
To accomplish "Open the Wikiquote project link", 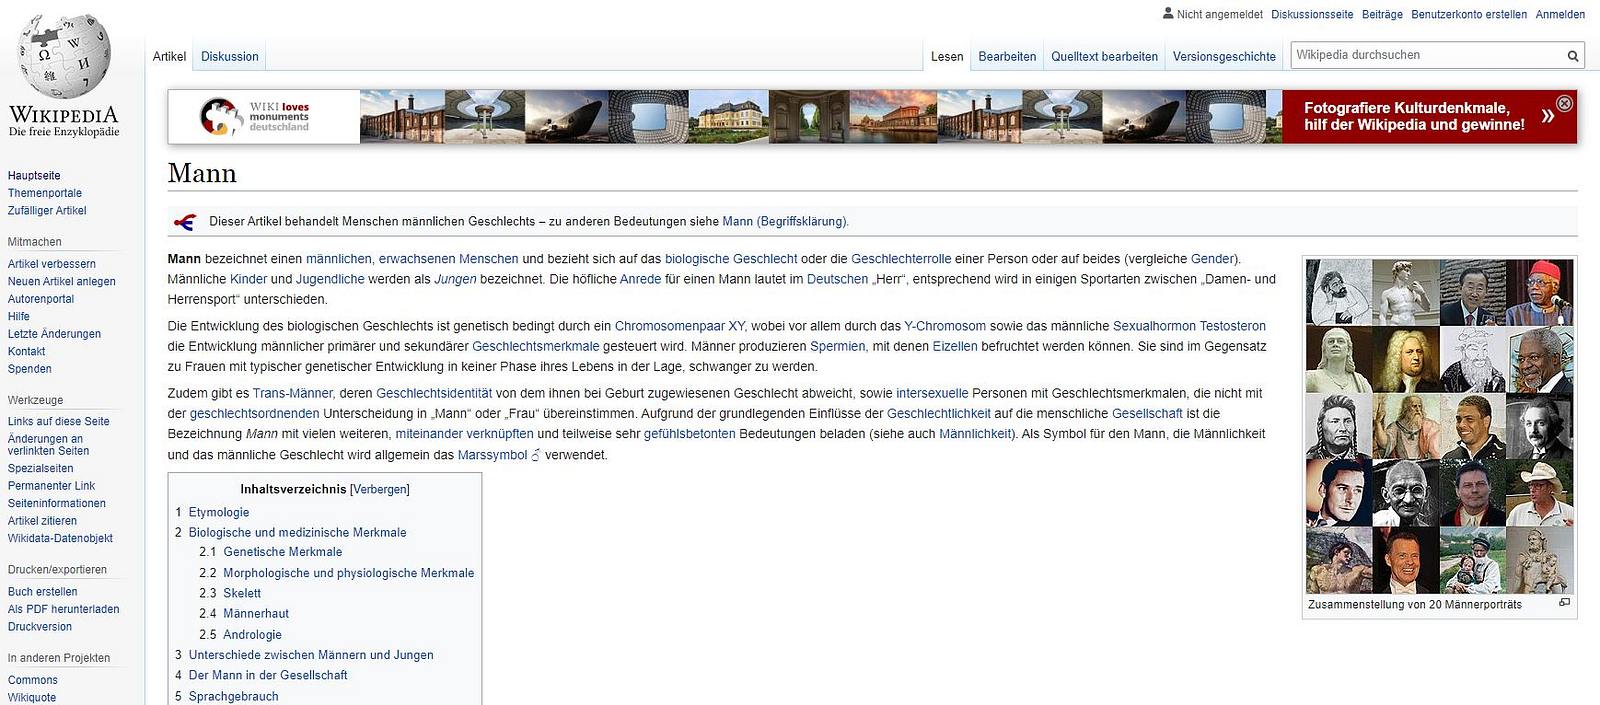I will click(32, 698).
